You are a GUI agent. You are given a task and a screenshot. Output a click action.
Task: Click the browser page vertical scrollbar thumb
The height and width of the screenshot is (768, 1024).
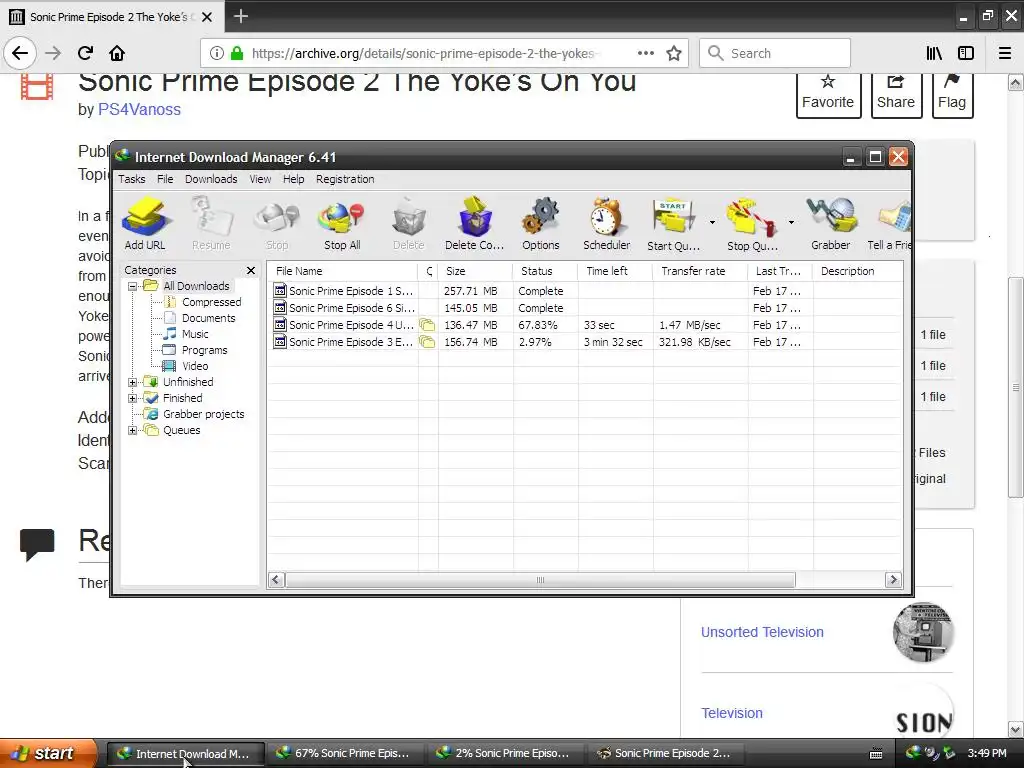click(x=1016, y=388)
